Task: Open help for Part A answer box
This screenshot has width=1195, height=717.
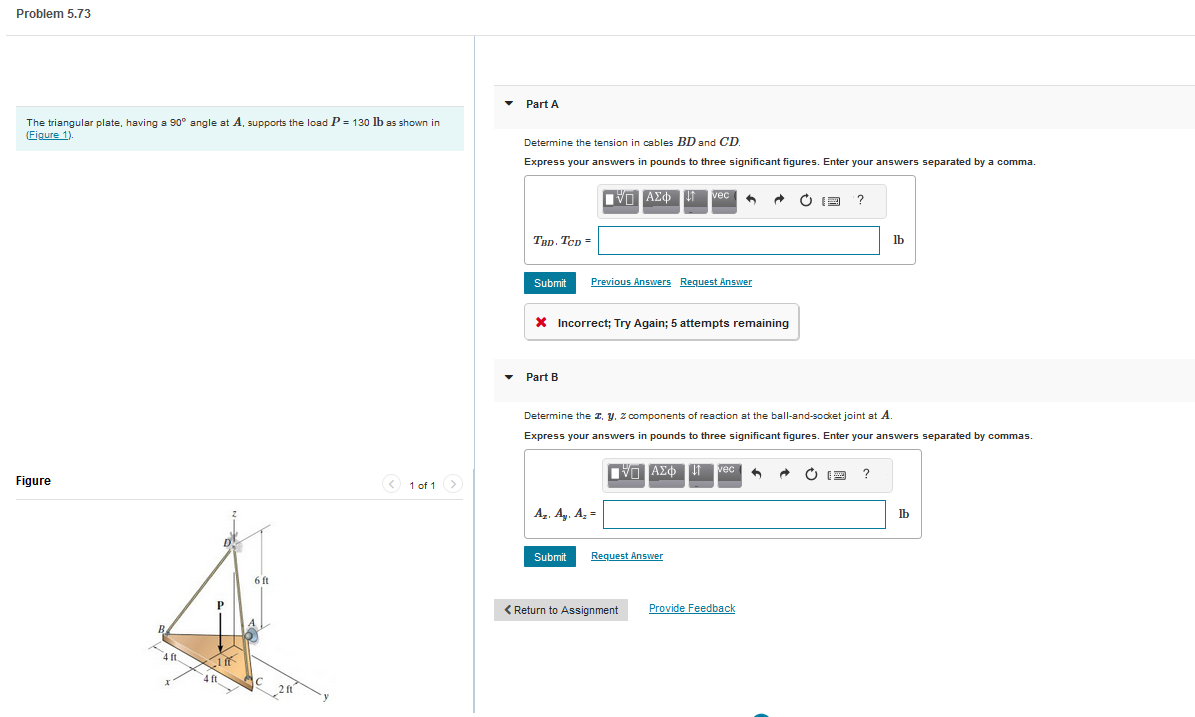Action: tap(860, 200)
